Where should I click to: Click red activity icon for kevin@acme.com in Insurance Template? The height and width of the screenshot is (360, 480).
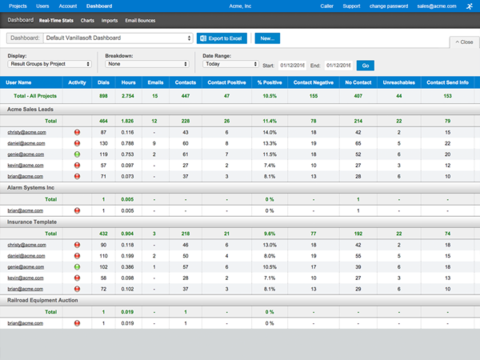coord(77,278)
